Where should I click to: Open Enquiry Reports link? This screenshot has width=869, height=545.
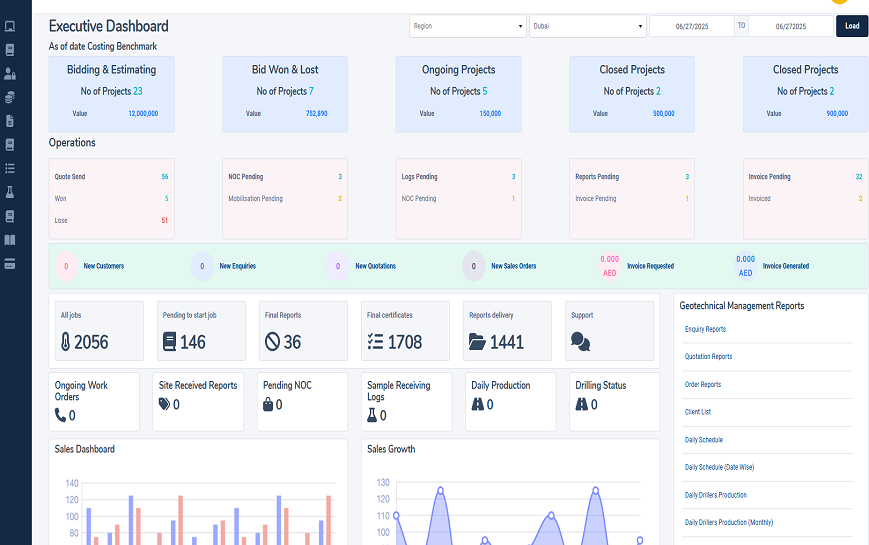tap(705, 329)
